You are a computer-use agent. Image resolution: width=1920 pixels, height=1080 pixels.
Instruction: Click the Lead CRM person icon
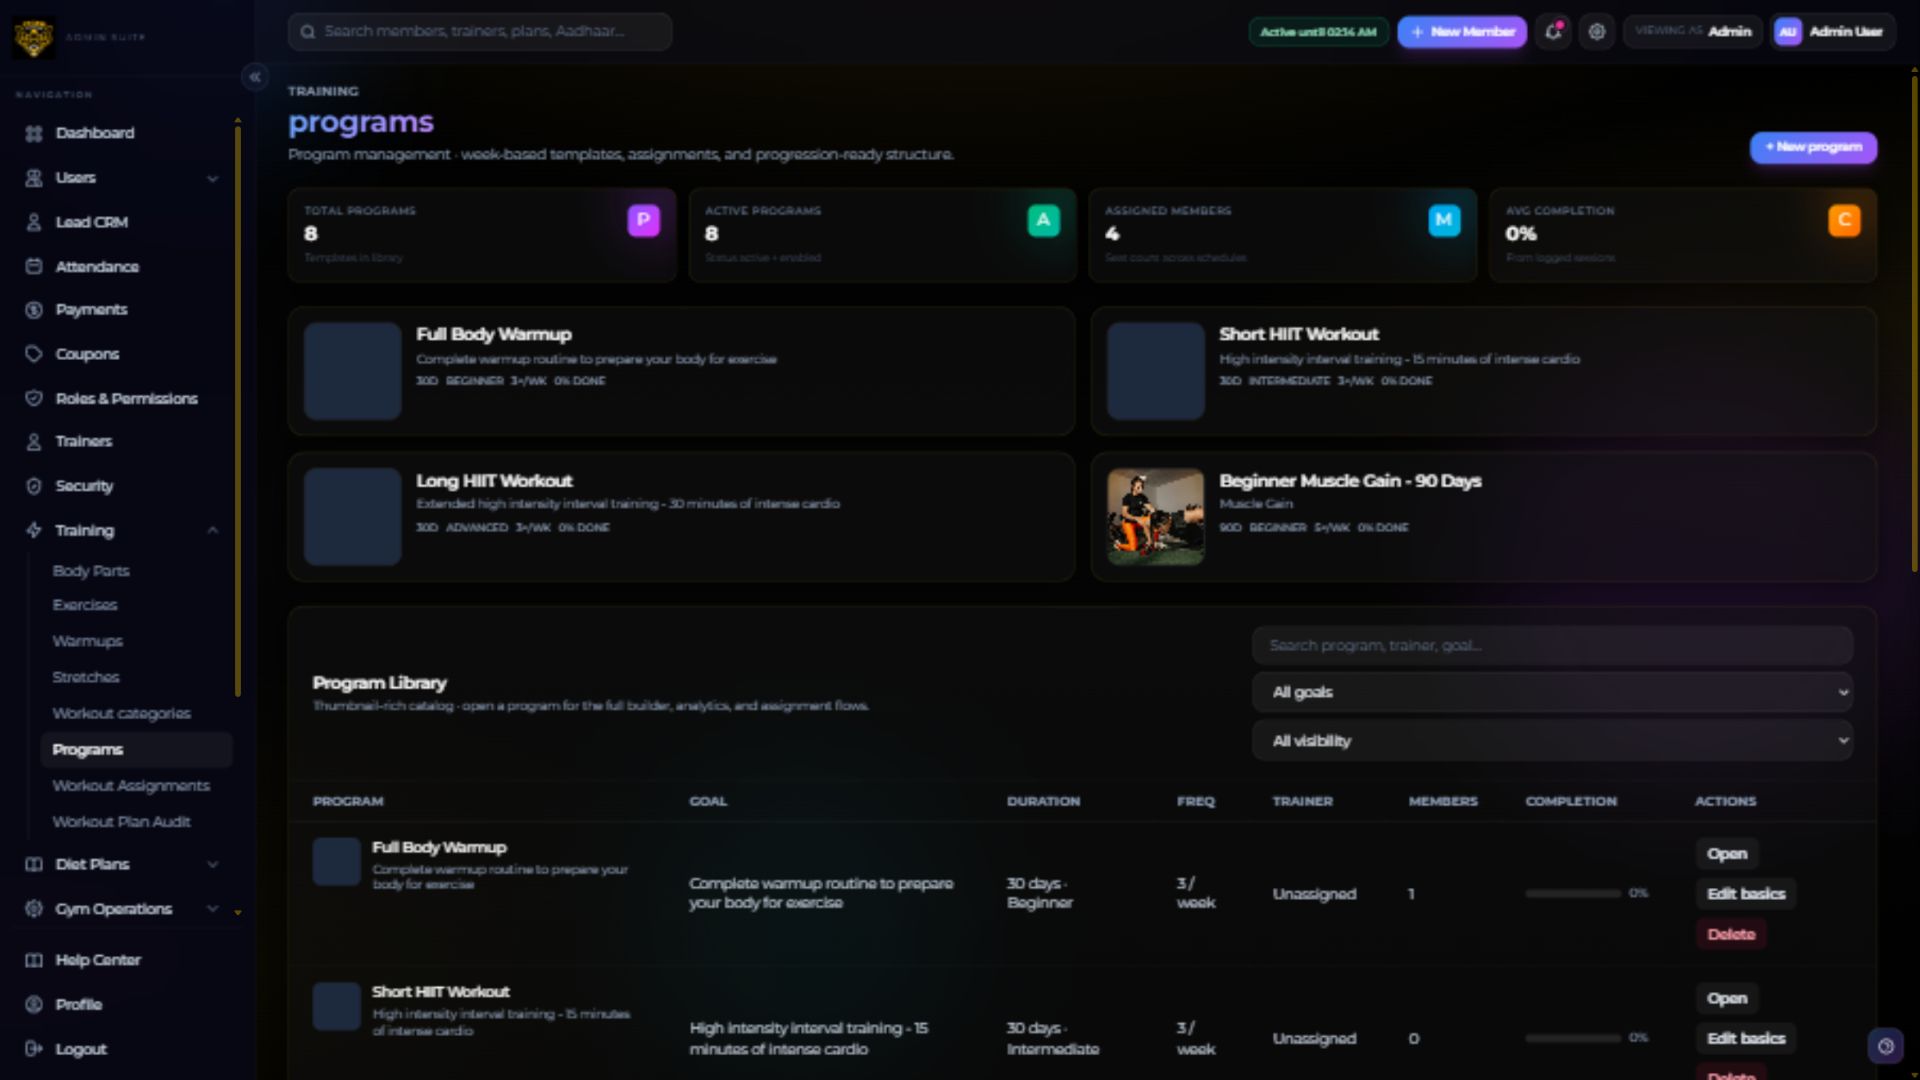click(34, 222)
